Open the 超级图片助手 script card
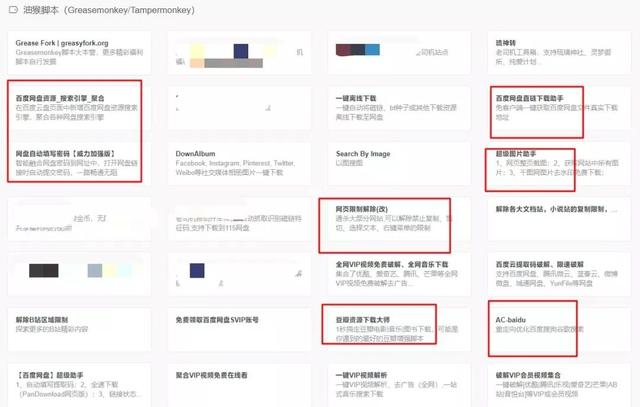The width and height of the screenshot is (640, 407). (559, 163)
